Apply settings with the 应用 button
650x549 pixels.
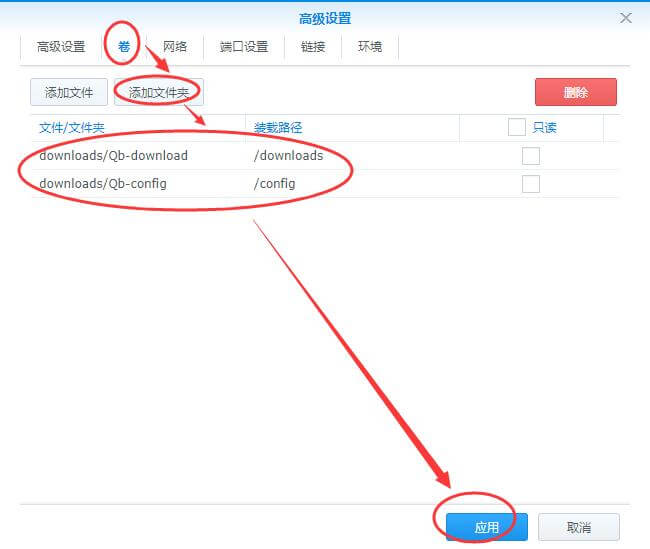(486, 527)
